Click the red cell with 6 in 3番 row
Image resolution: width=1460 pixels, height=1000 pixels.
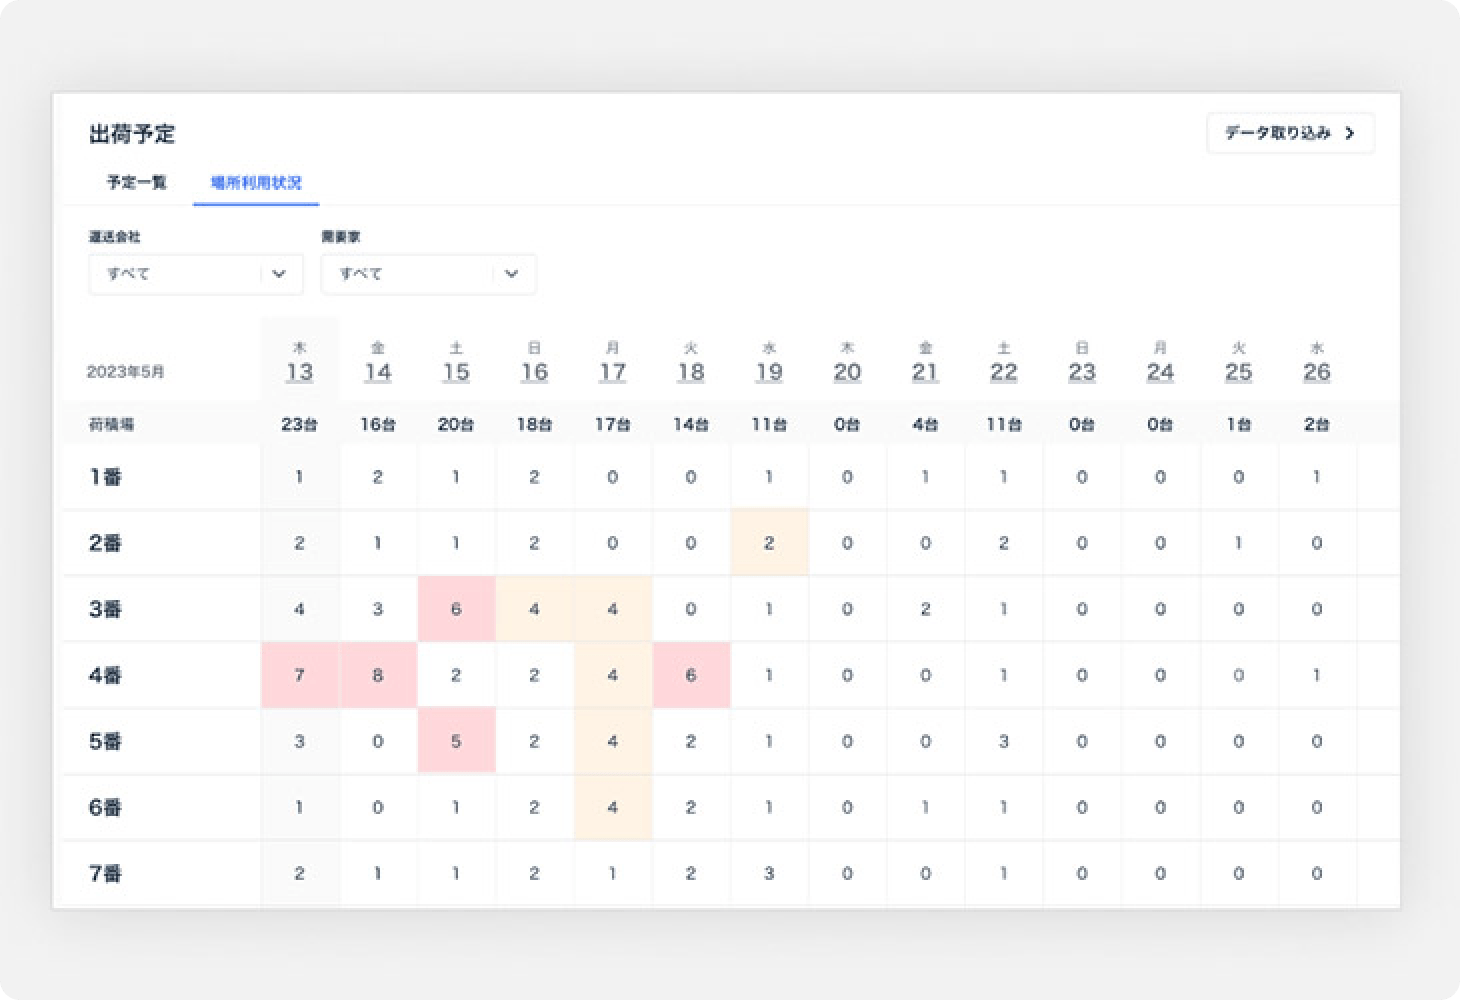tap(456, 609)
